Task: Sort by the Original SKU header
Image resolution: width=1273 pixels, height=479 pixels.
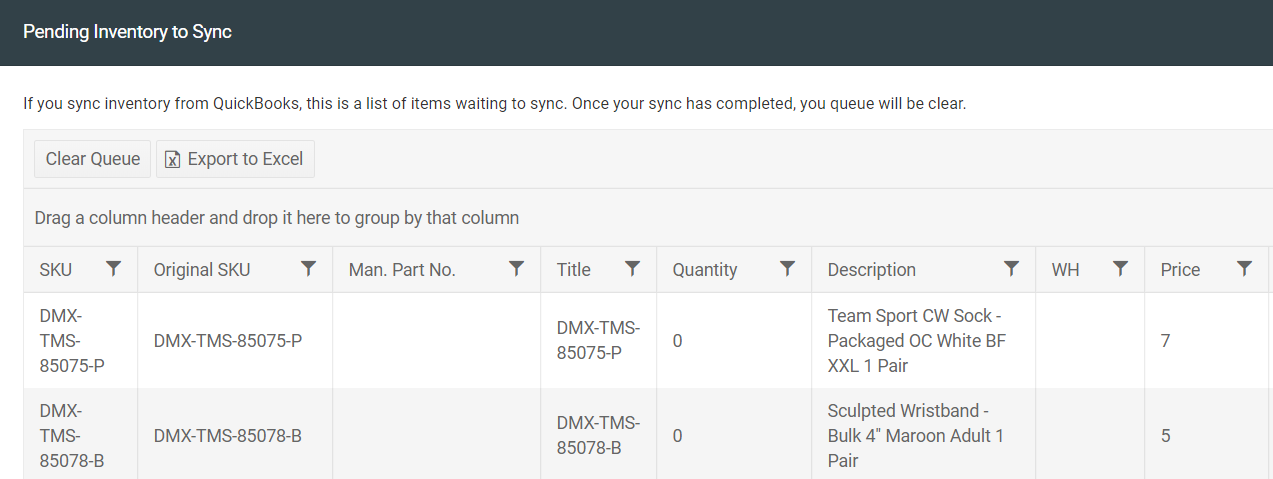Action: click(x=202, y=270)
